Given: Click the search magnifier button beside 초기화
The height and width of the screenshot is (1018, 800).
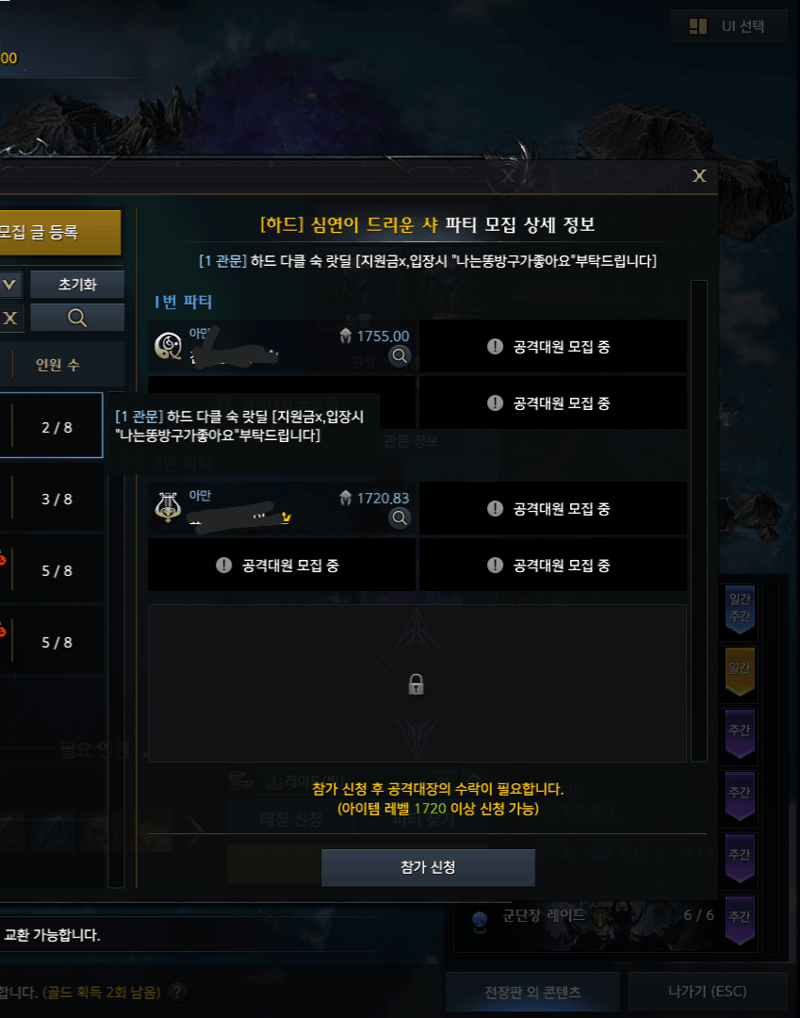Looking at the screenshot, I should (x=77, y=317).
